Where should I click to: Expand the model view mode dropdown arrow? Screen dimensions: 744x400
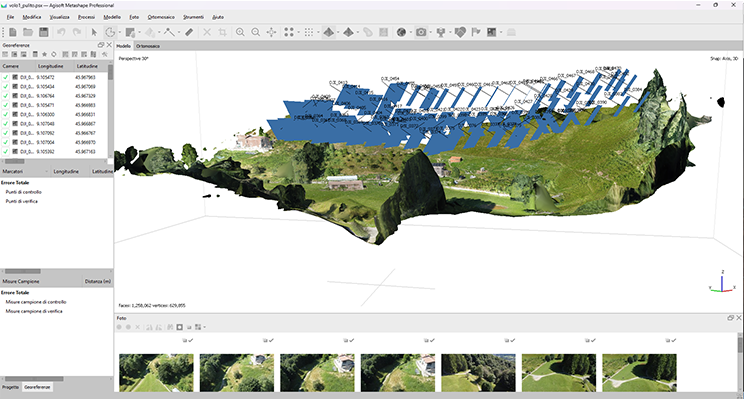click(337, 32)
